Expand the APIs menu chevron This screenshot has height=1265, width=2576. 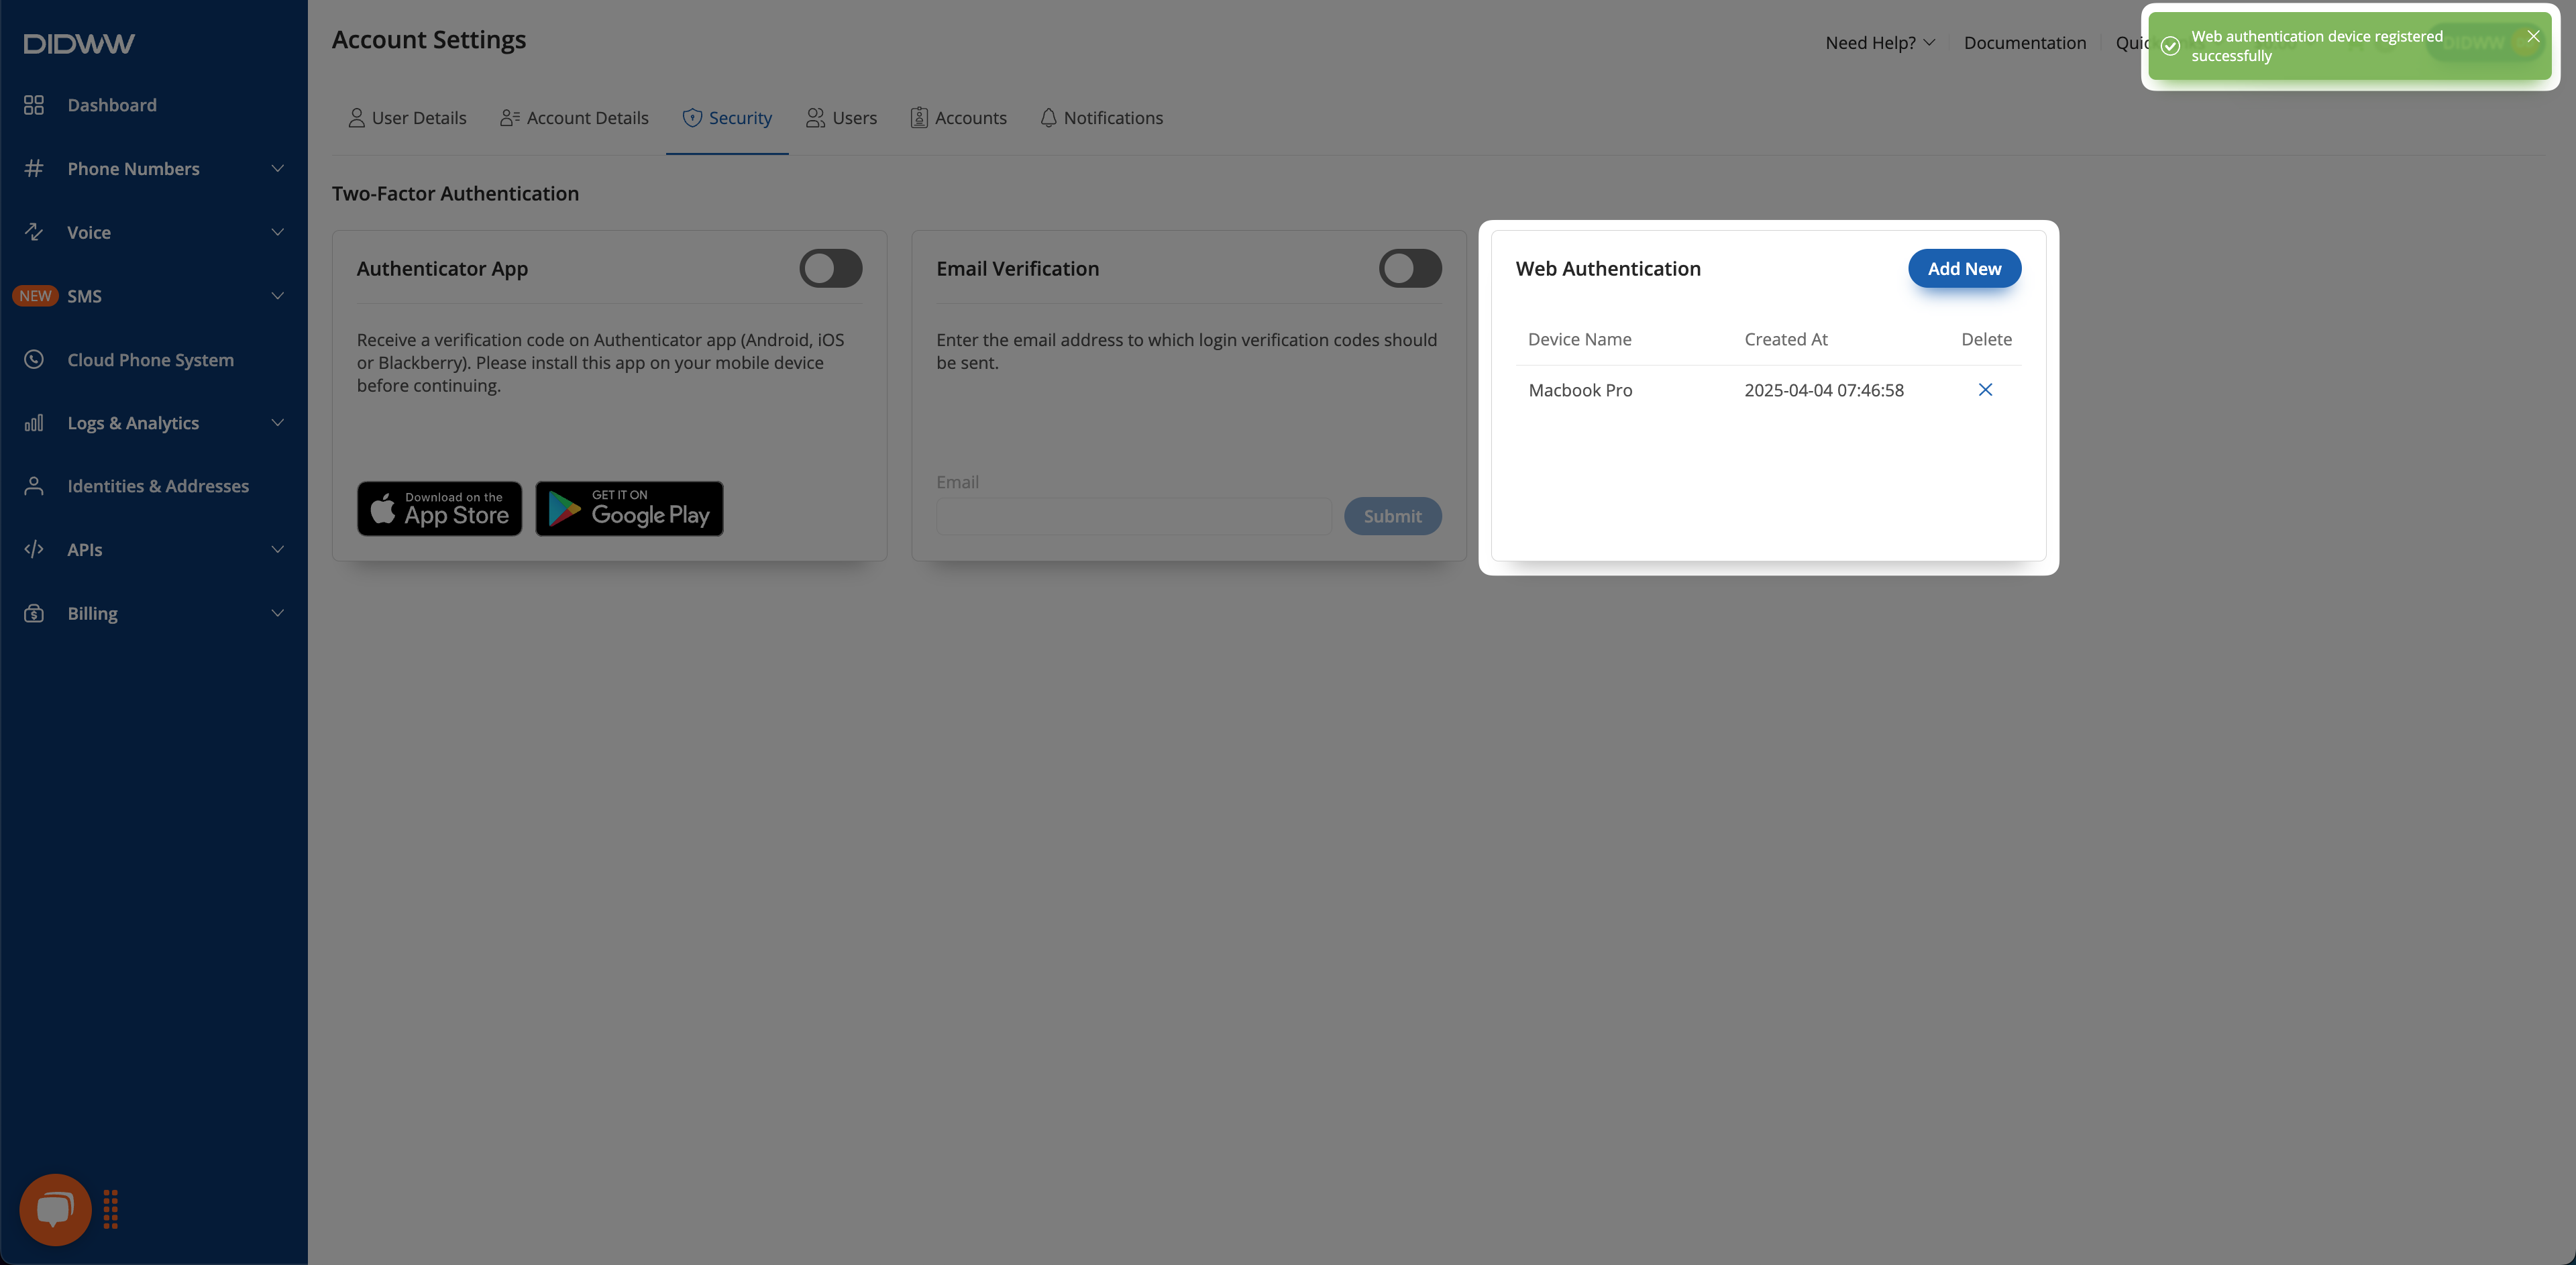pos(278,549)
